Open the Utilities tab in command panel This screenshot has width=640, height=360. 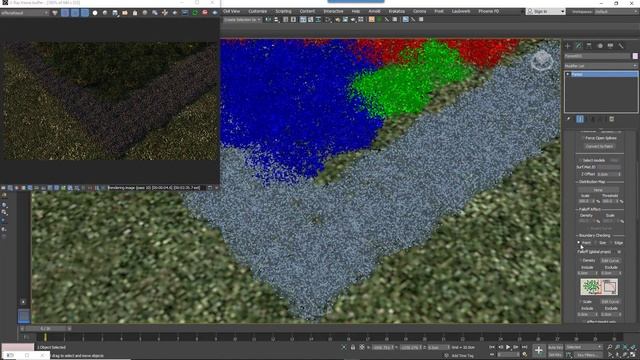621,46
